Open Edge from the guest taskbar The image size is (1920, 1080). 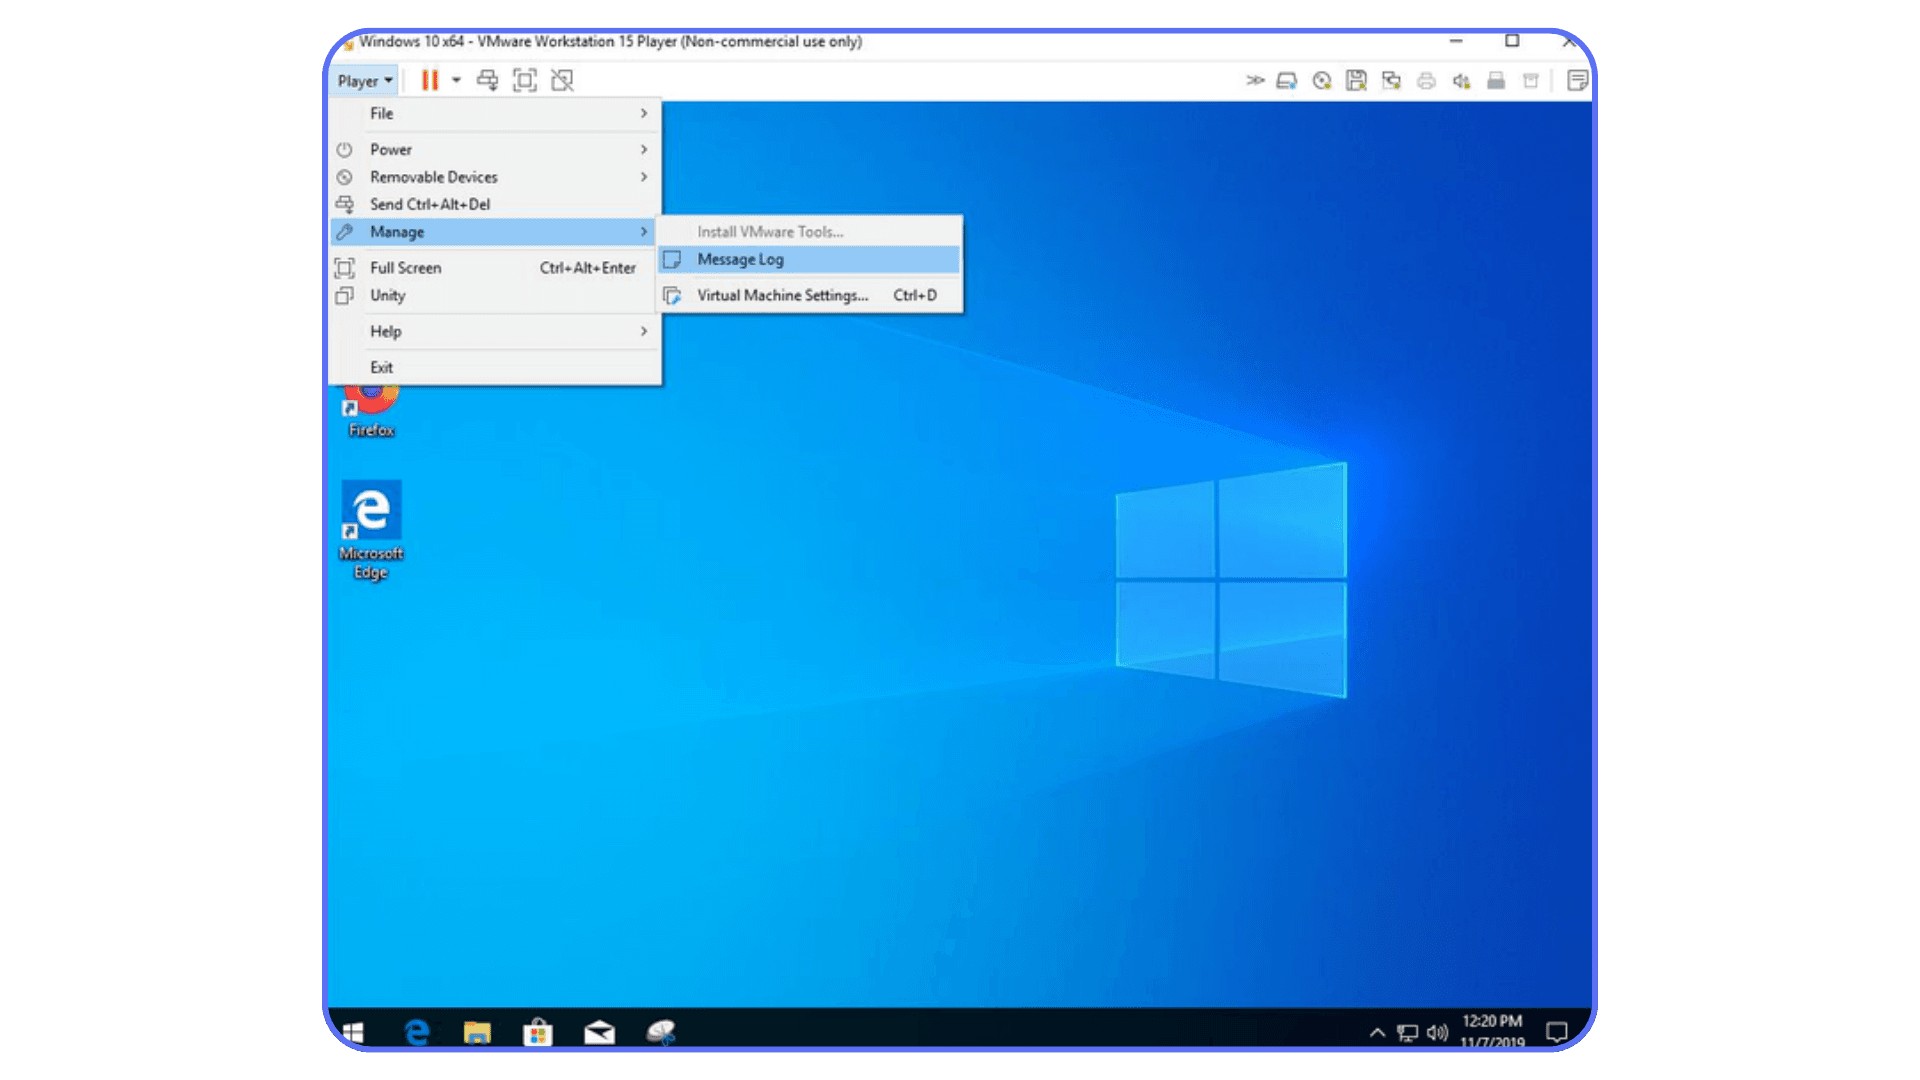tap(417, 1031)
